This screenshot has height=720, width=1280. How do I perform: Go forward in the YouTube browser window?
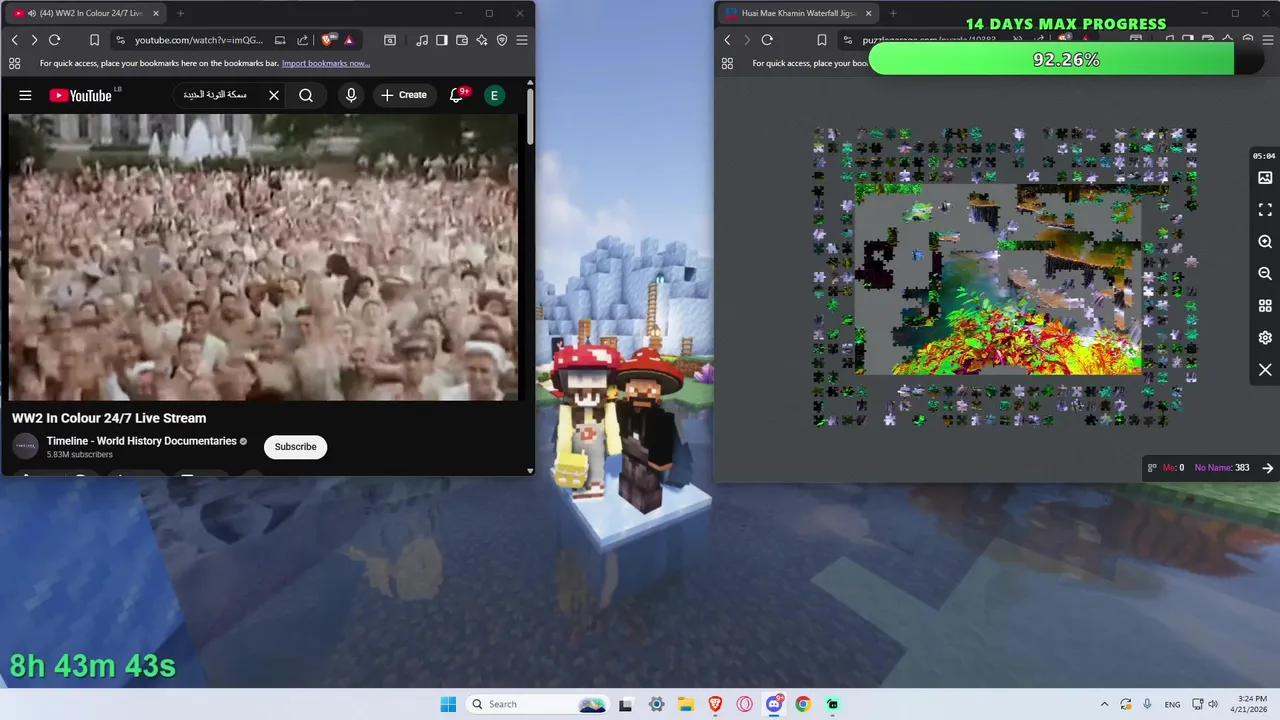[34, 40]
